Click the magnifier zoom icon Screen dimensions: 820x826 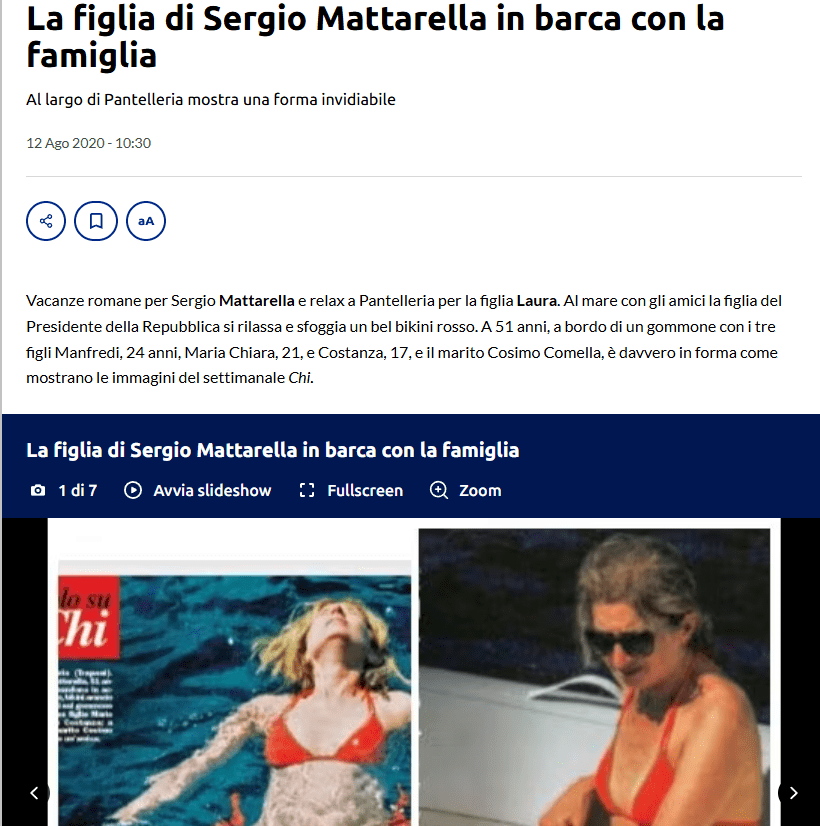pyautogui.click(x=439, y=490)
